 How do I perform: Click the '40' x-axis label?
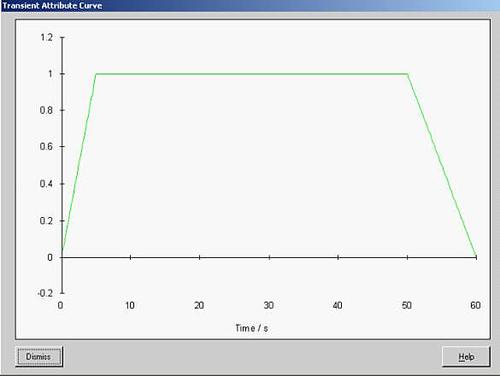point(337,305)
